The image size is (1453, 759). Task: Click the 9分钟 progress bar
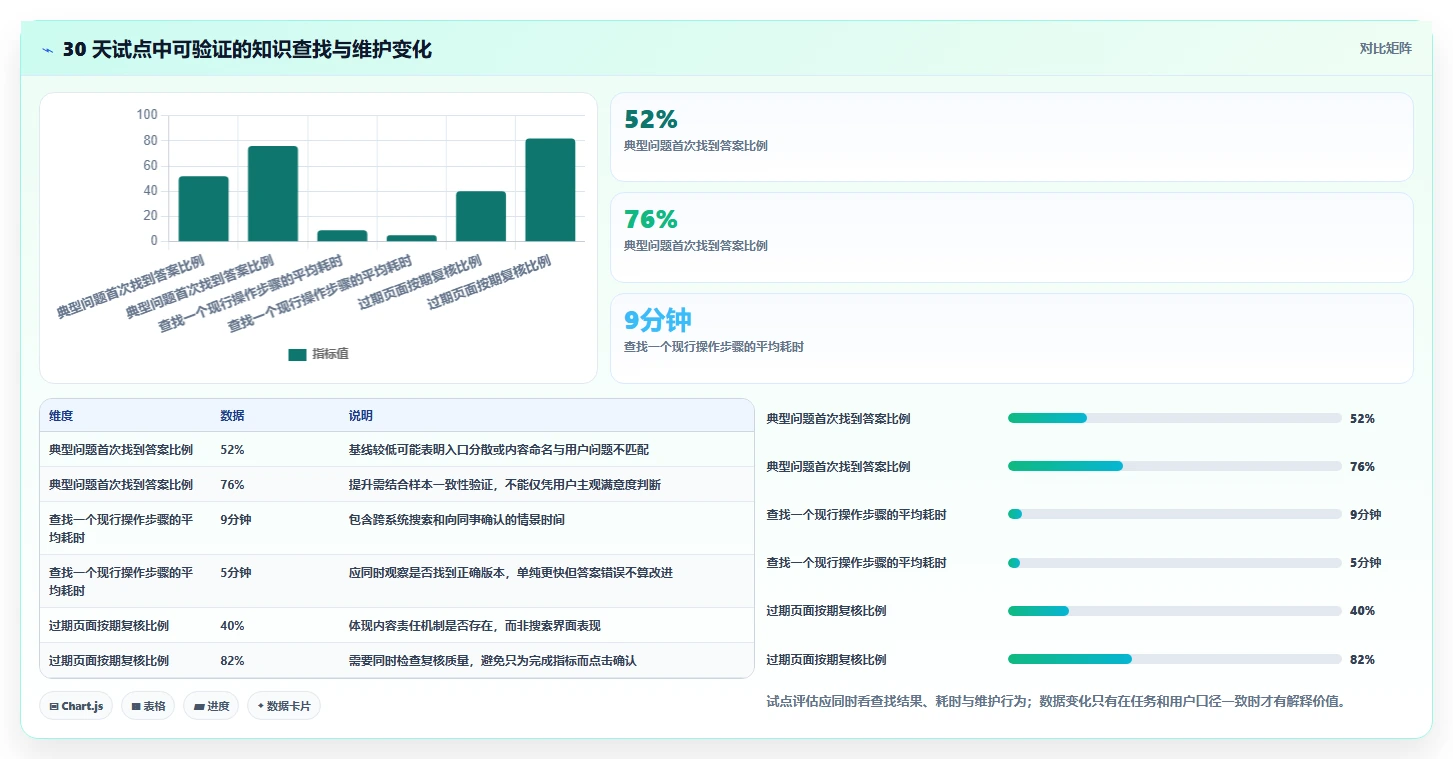[1175, 514]
